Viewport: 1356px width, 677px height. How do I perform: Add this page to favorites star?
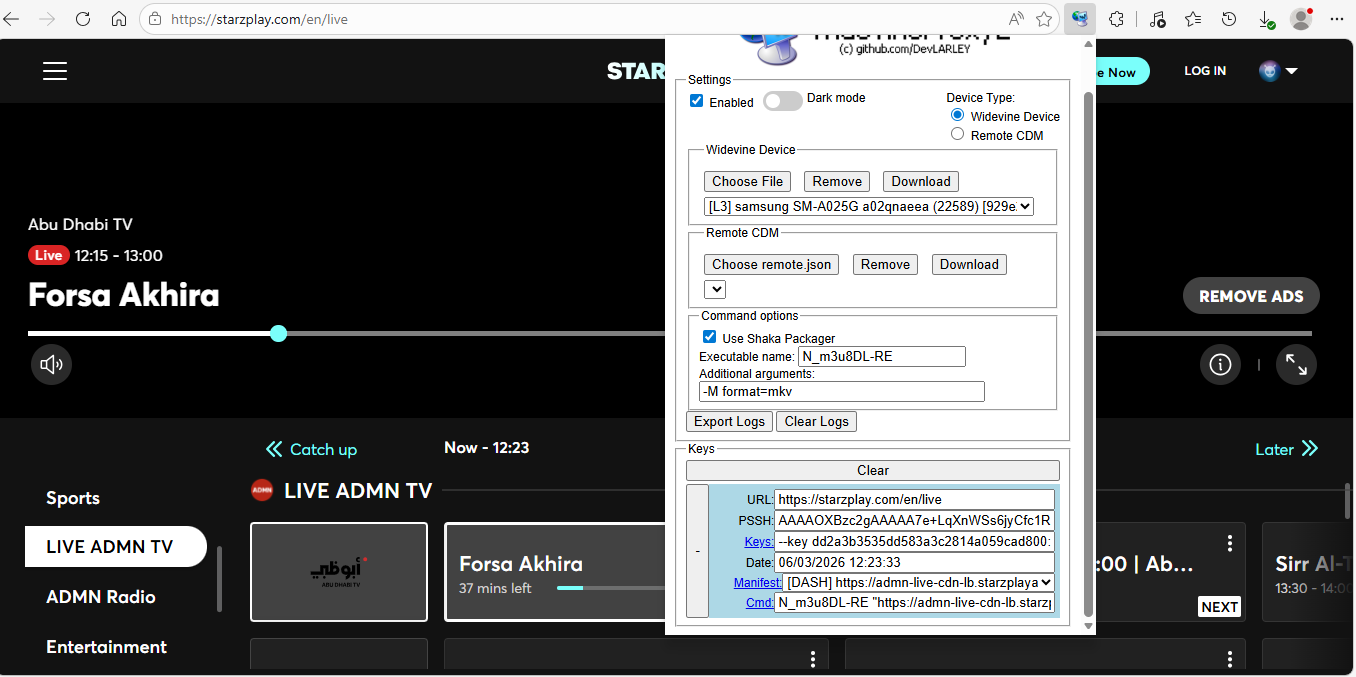coord(1044,19)
